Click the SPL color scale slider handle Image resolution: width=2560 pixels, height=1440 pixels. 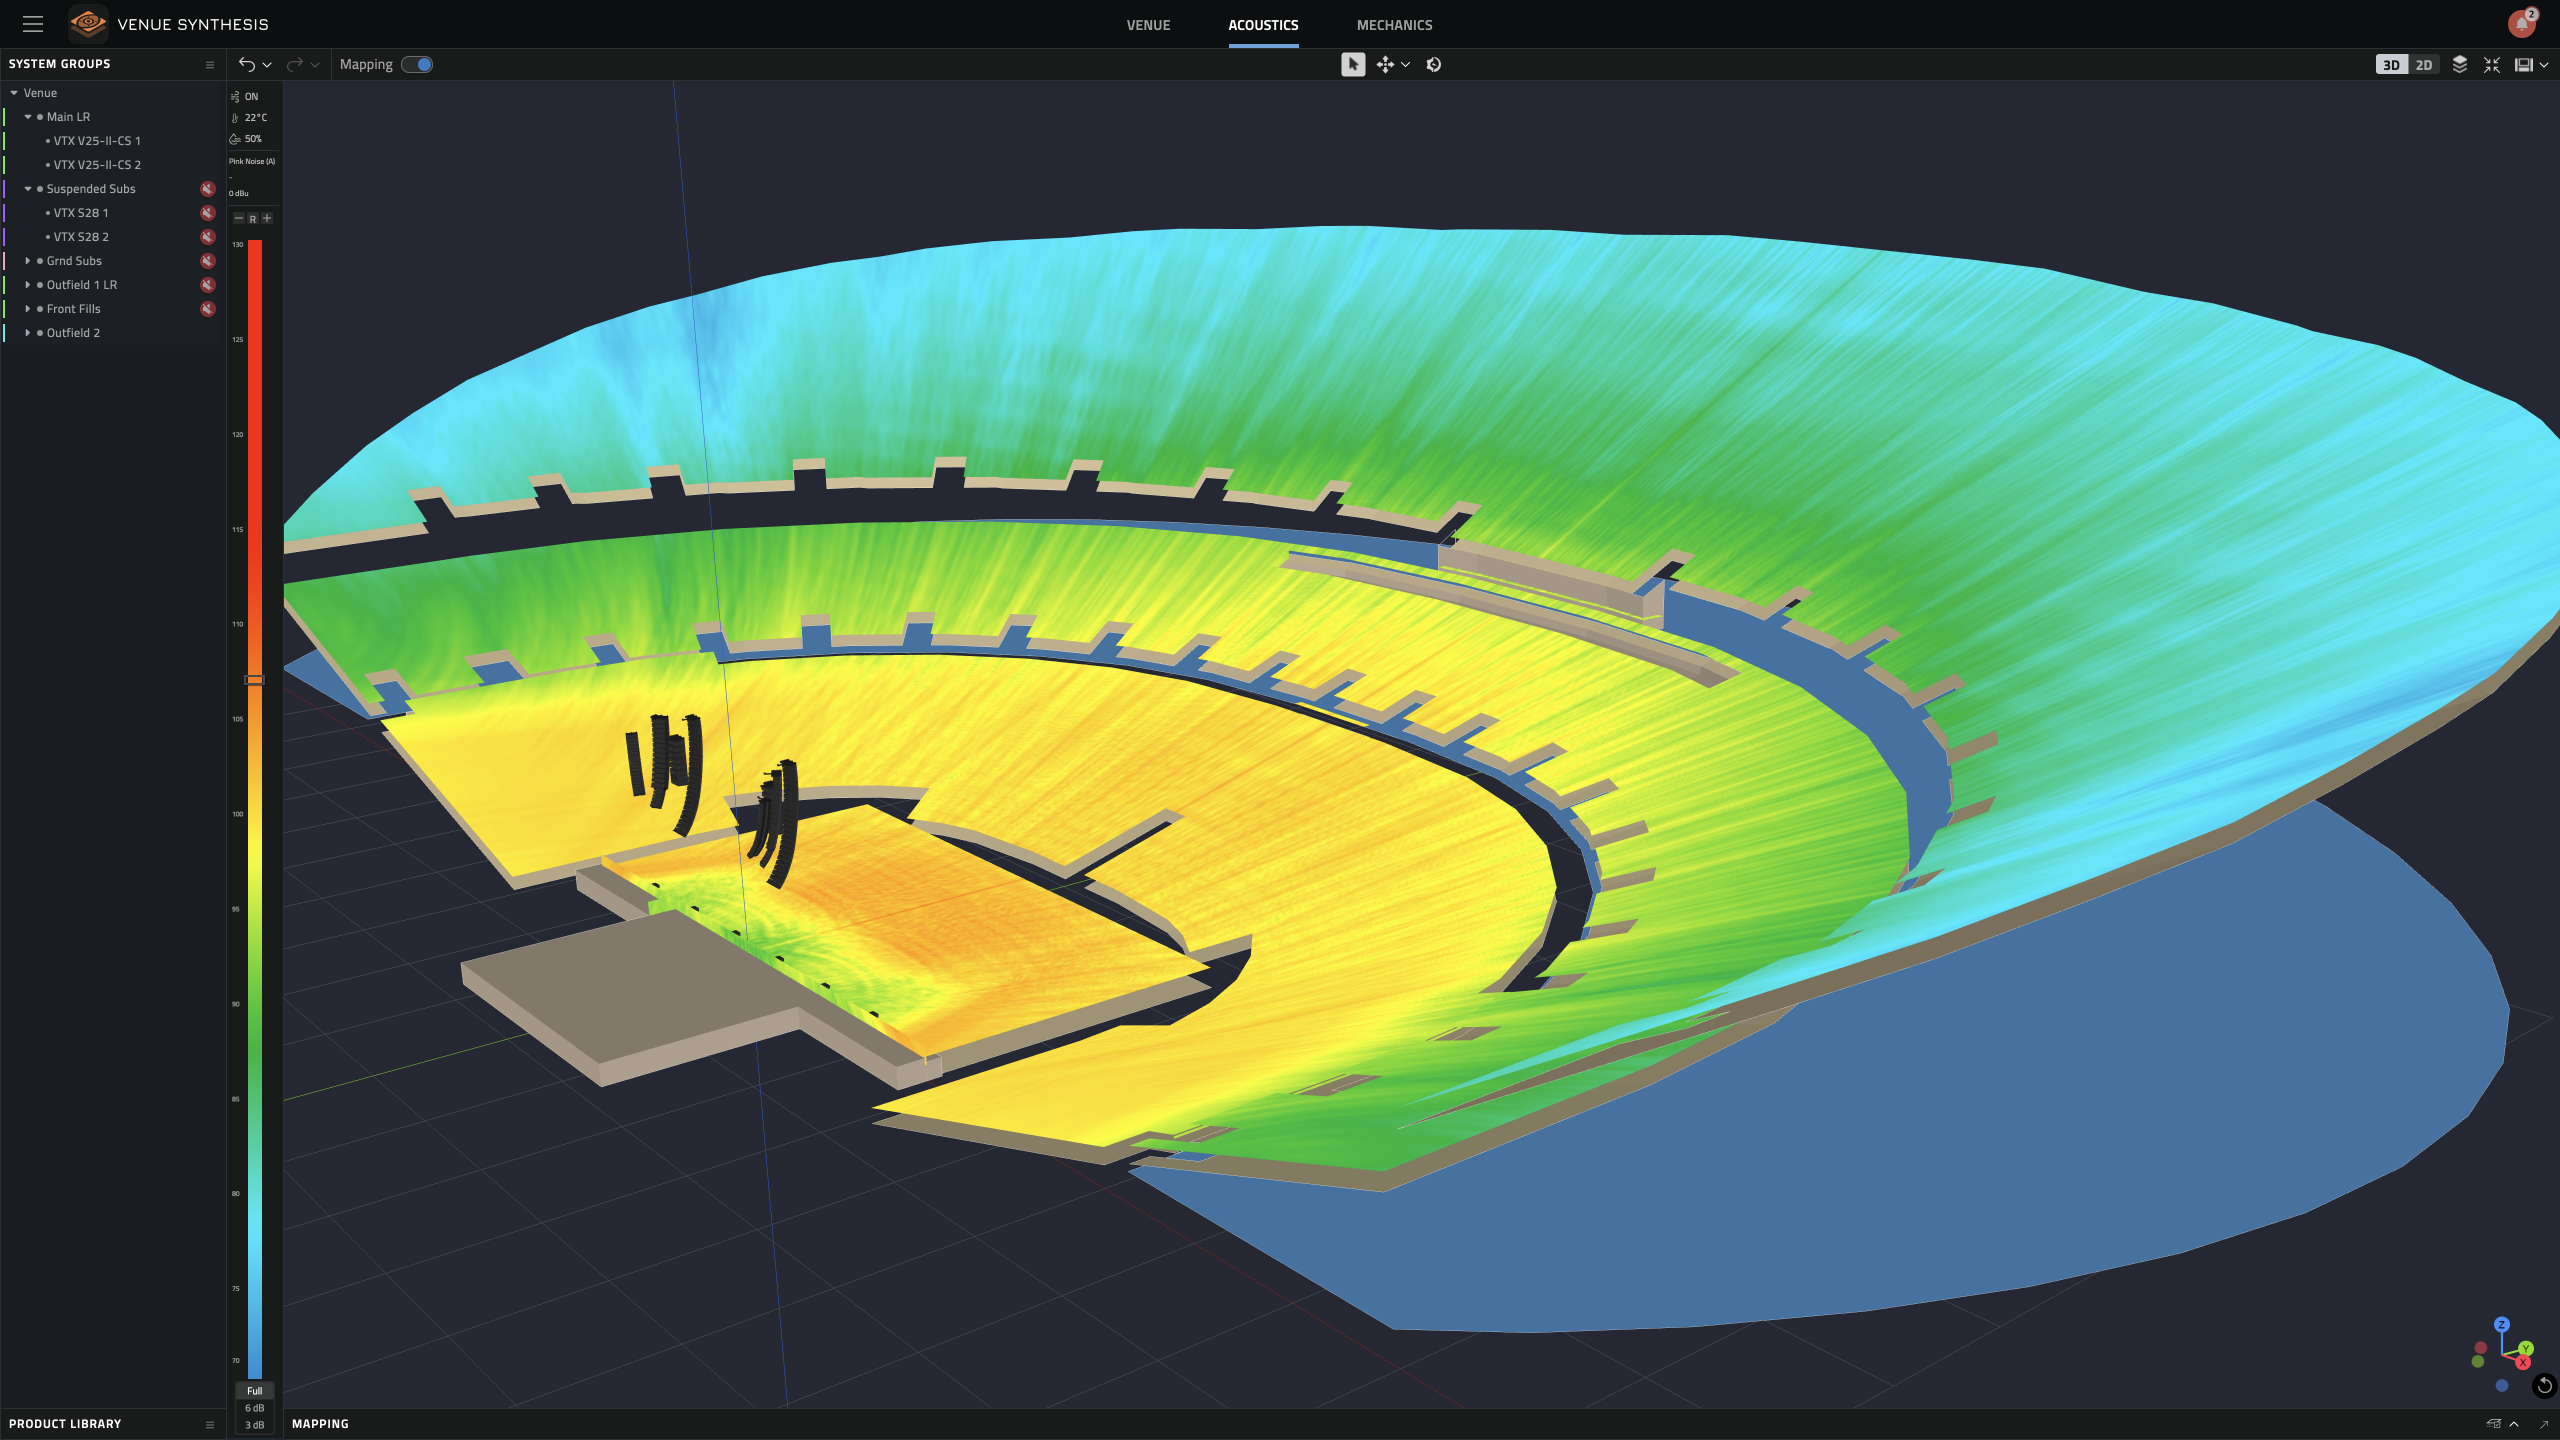click(255, 680)
